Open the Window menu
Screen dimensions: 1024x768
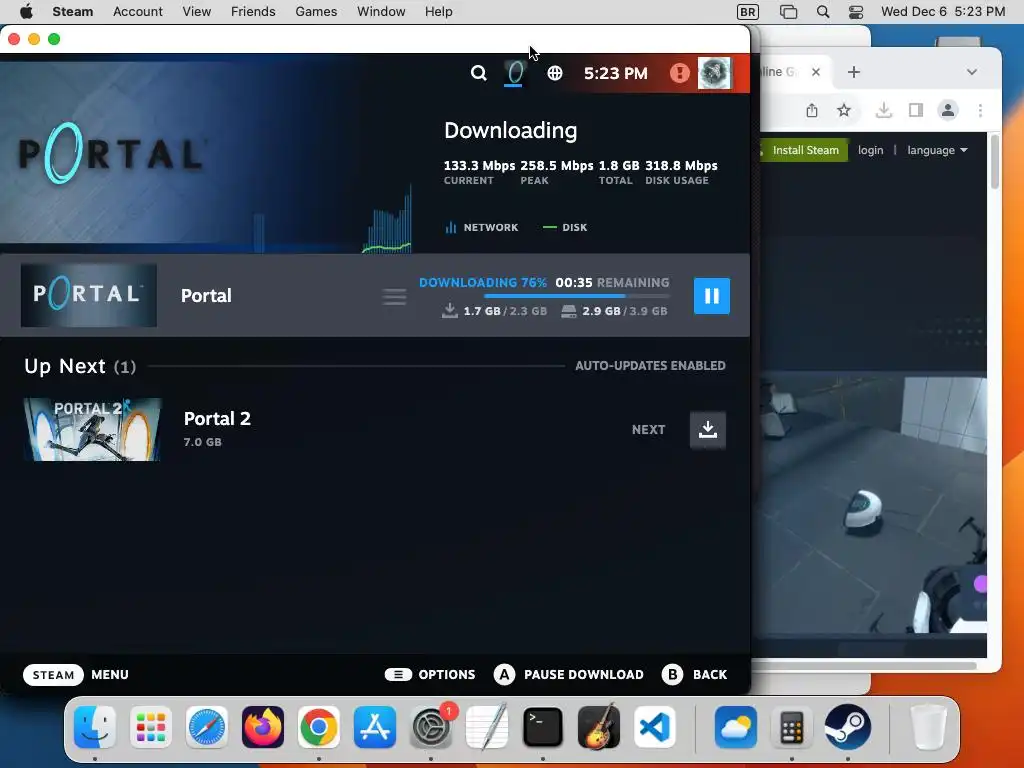(381, 12)
